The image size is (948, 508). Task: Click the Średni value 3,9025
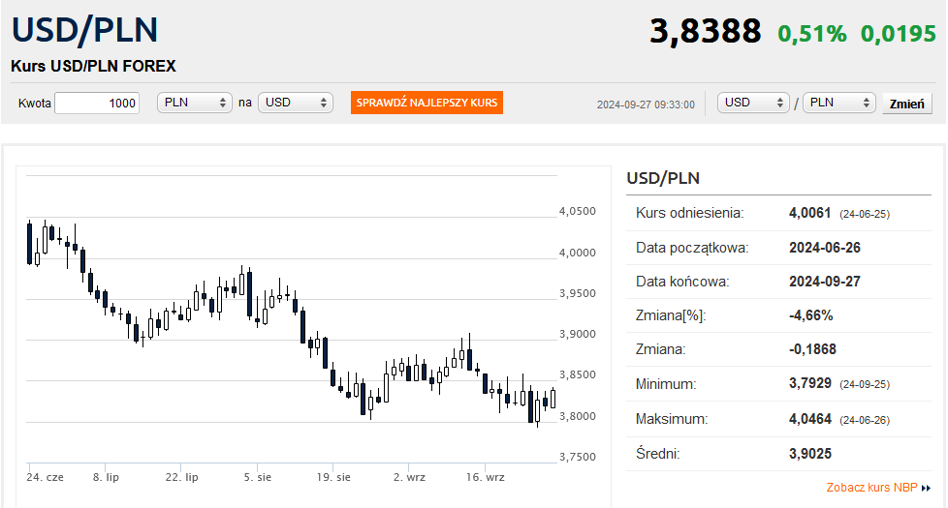(810, 454)
